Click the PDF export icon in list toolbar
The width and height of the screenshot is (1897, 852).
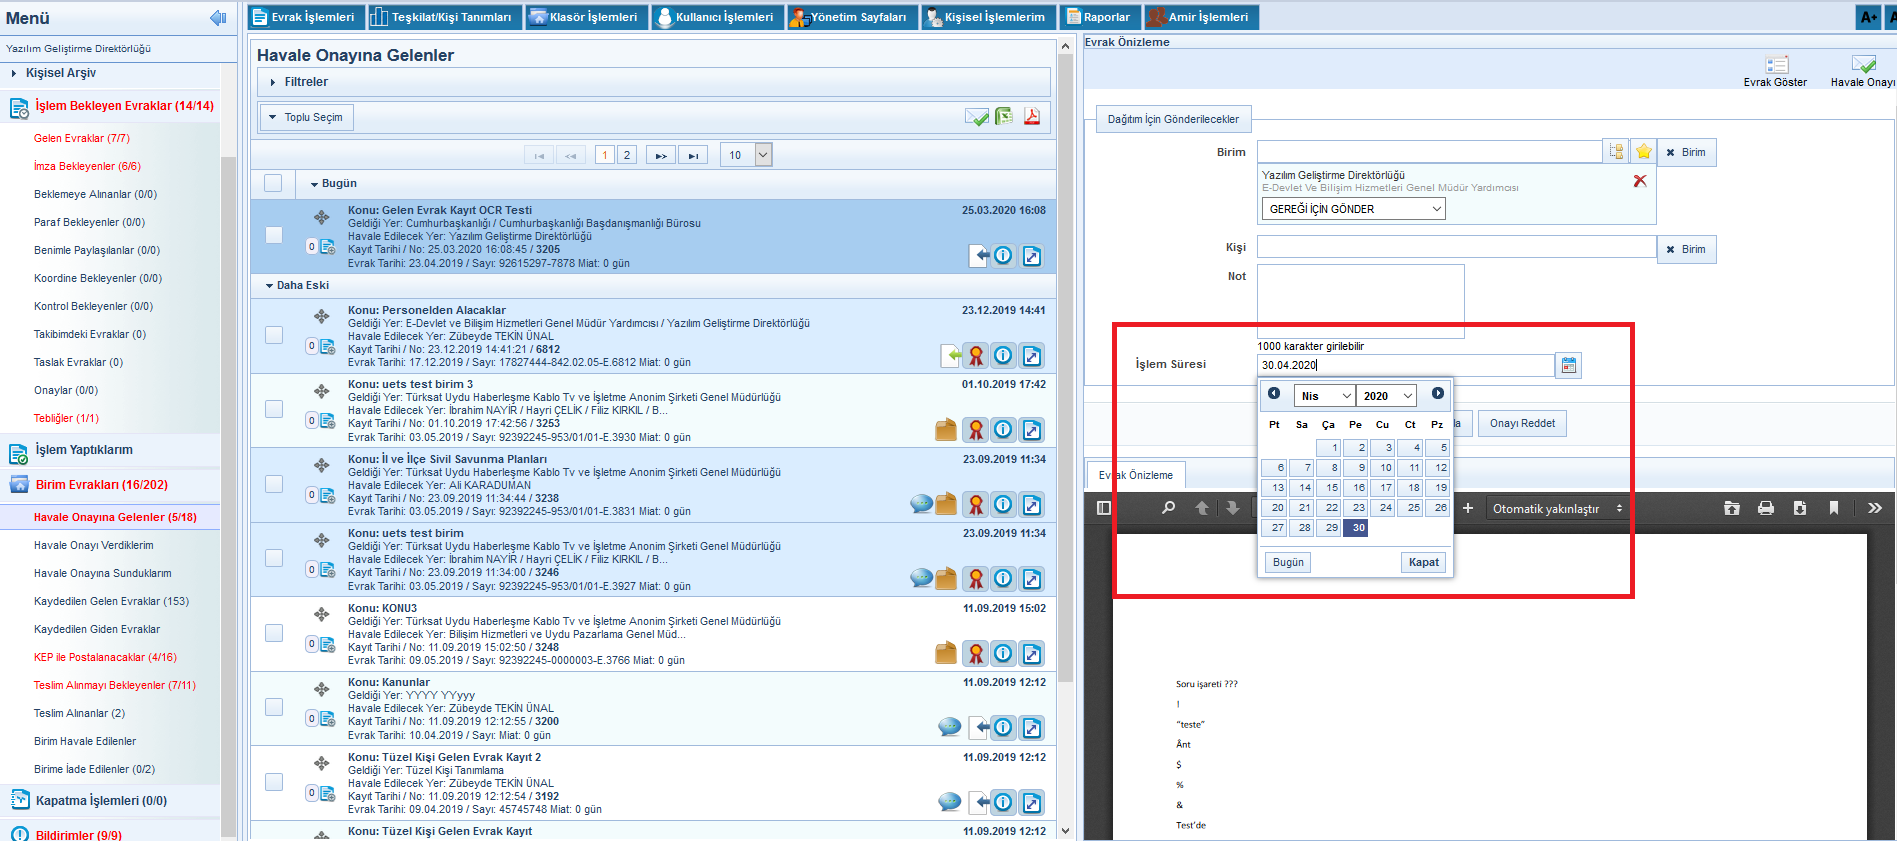pyautogui.click(x=1031, y=117)
